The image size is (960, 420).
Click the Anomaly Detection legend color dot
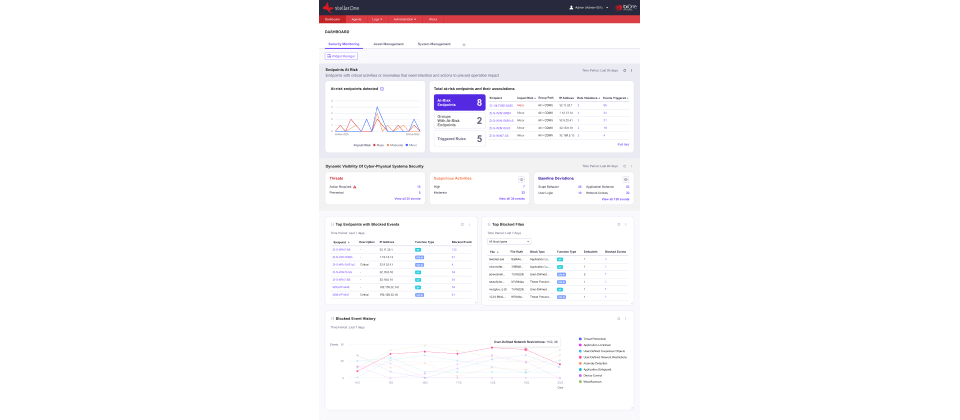tap(580, 362)
